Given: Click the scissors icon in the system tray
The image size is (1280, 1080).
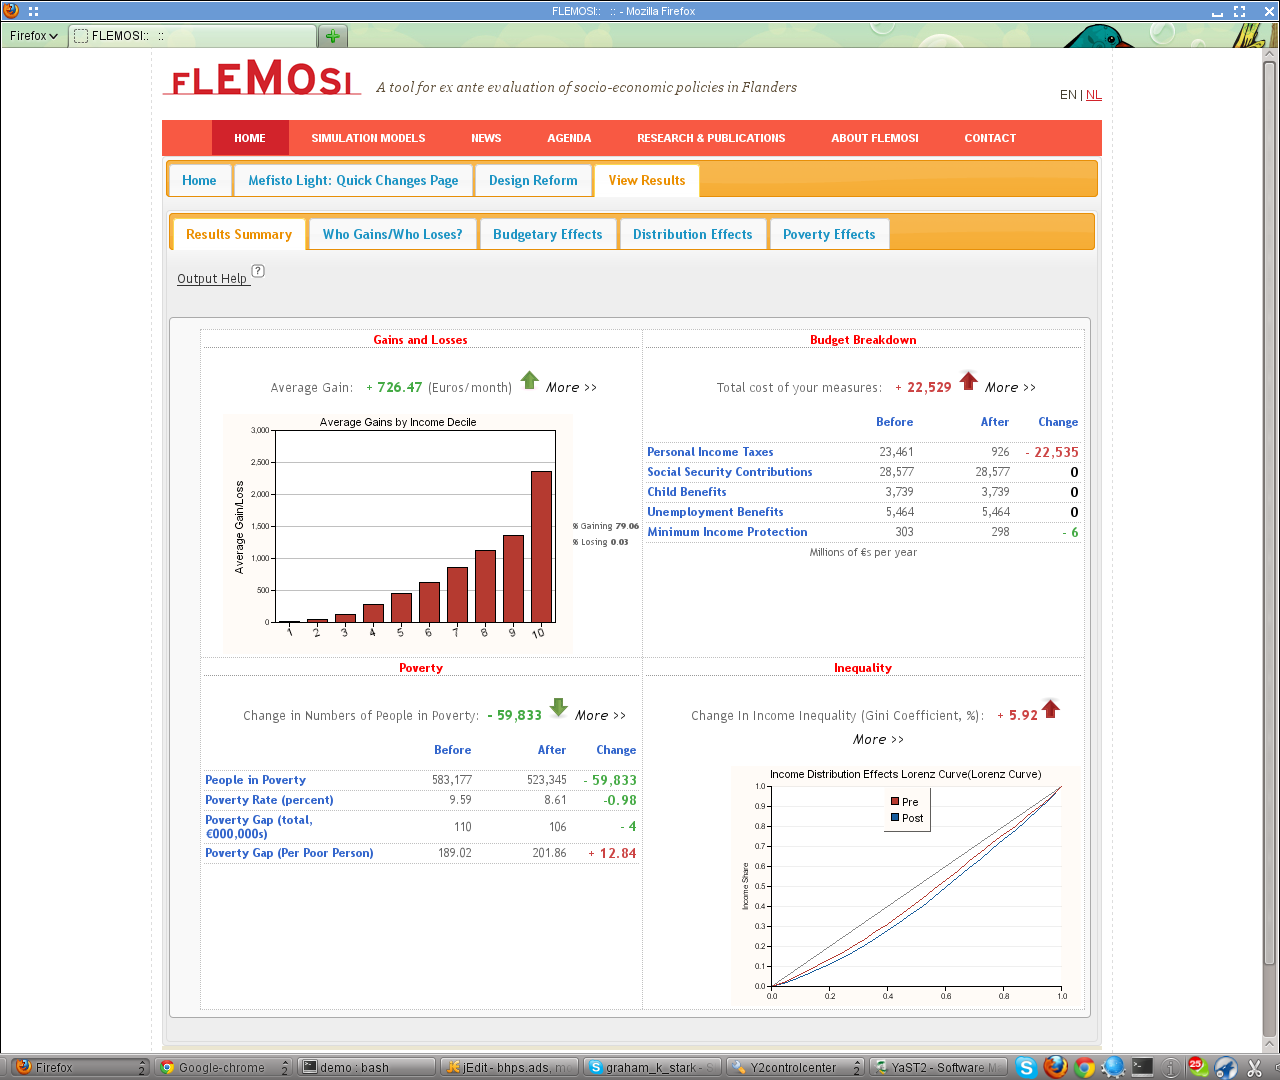Looking at the screenshot, I should pos(1254,1067).
